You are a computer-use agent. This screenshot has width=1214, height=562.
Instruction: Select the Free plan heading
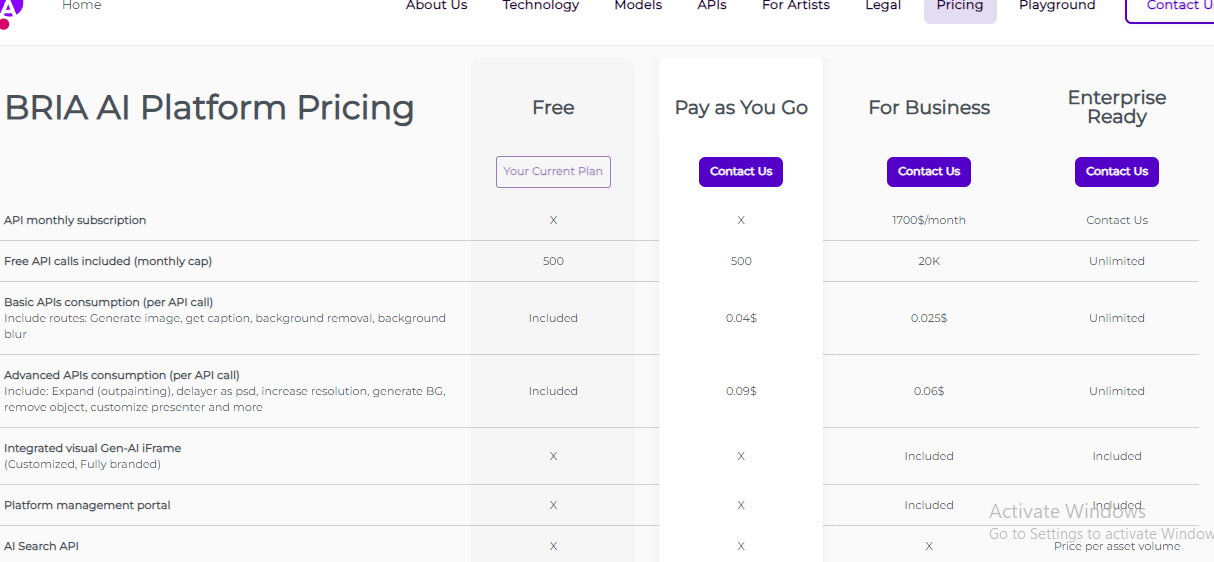click(553, 108)
